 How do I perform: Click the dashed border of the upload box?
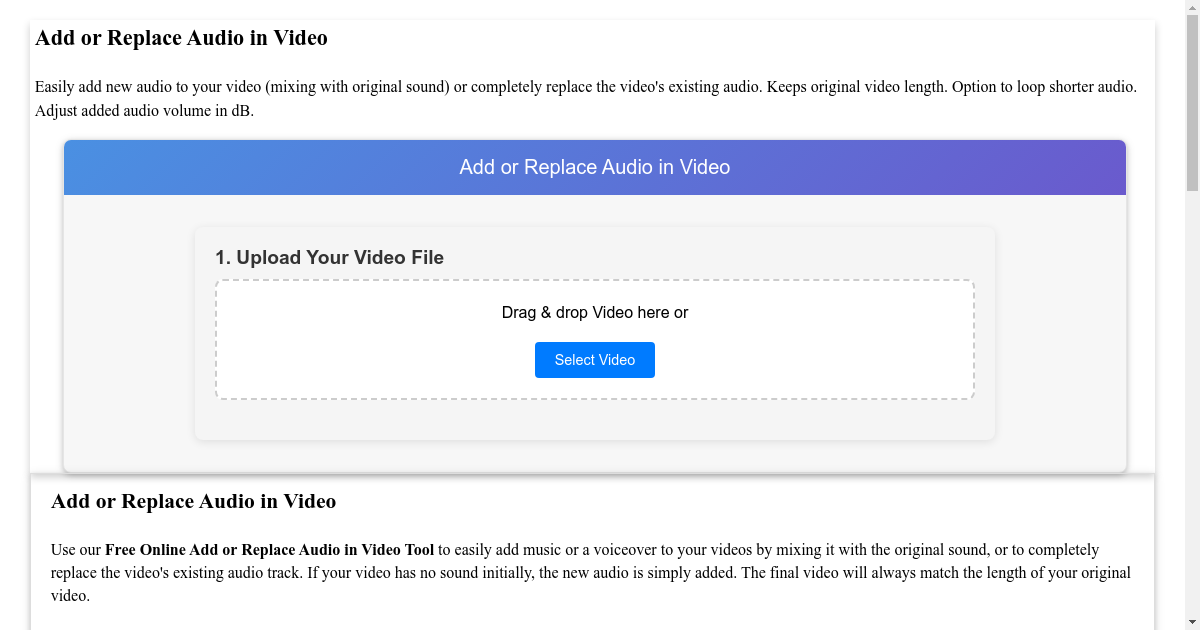tap(595, 281)
